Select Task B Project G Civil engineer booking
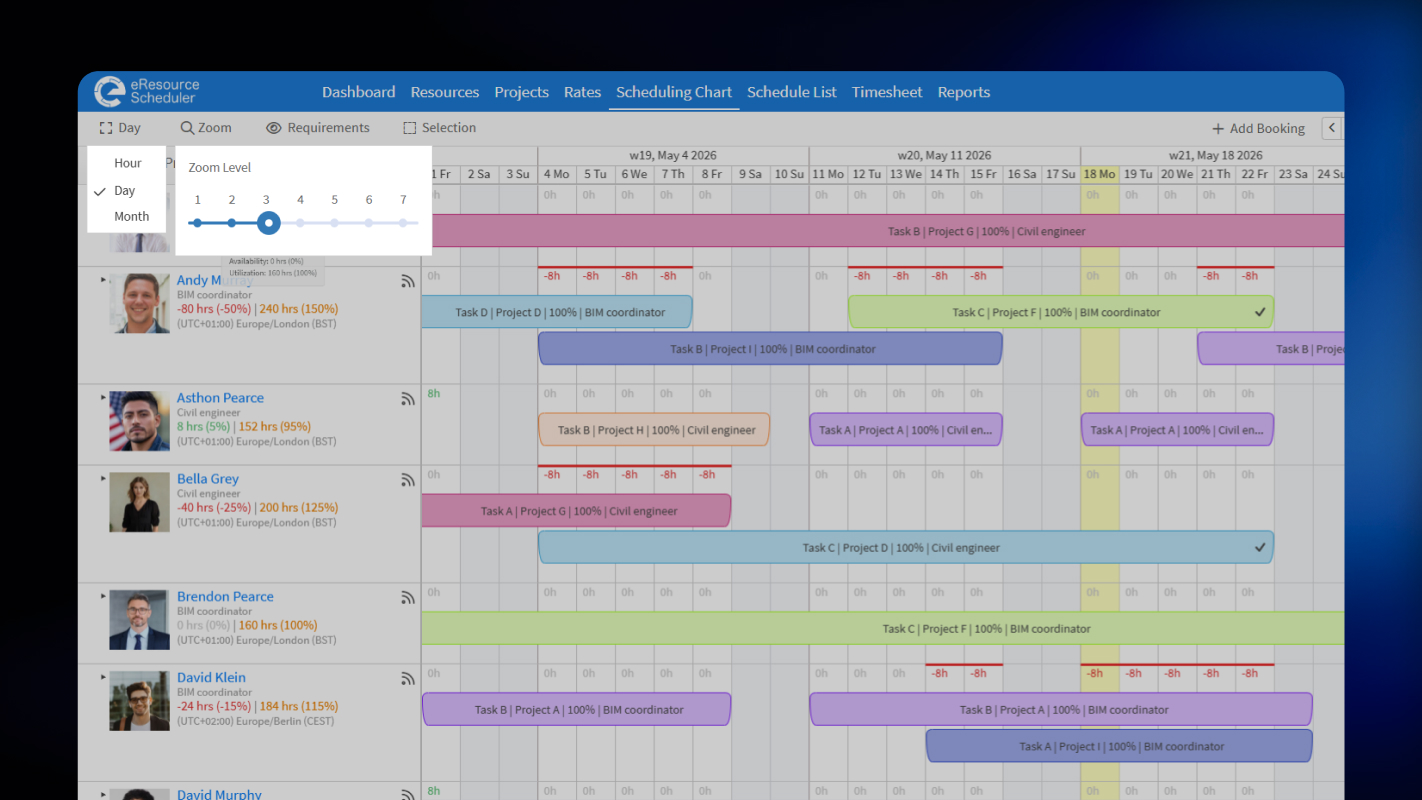The height and width of the screenshot is (800, 1422). [x=883, y=231]
